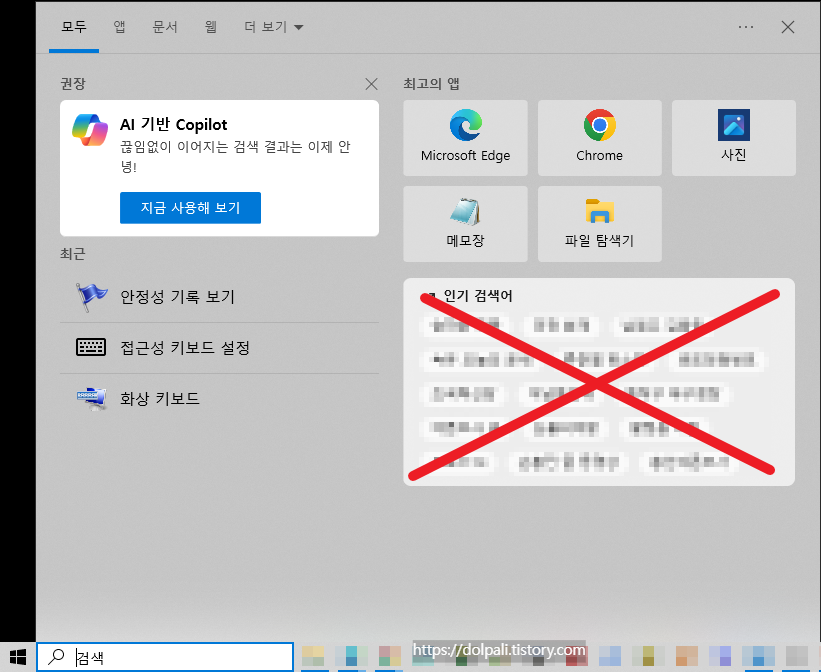Switch to the 문서 tab

(x=164, y=27)
